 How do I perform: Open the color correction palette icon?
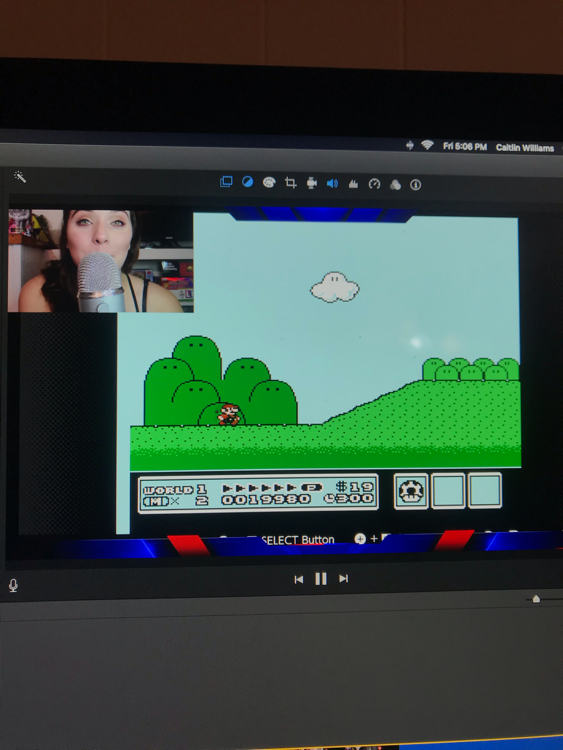269,182
